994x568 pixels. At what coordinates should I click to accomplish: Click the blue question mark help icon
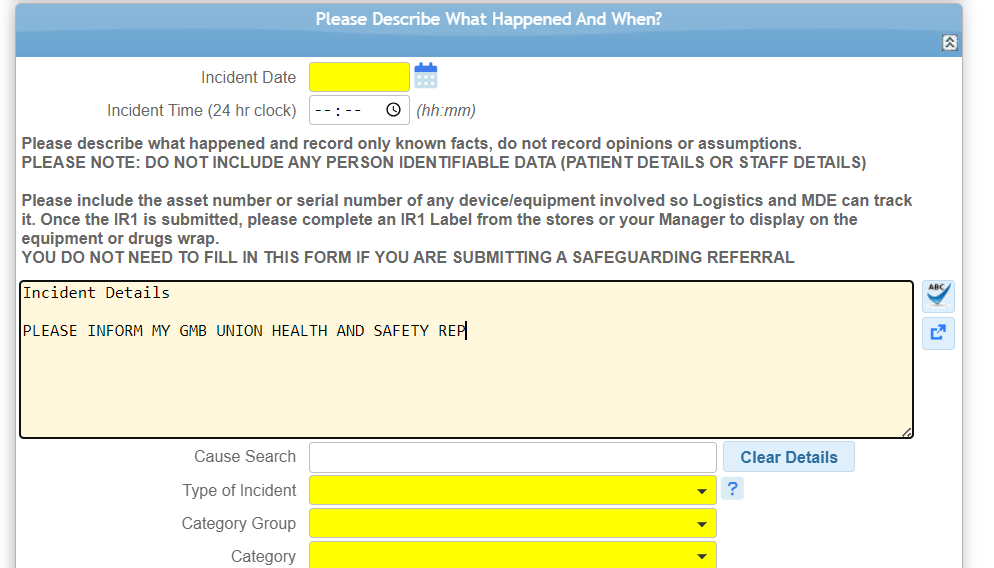pyautogui.click(x=732, y=489)
